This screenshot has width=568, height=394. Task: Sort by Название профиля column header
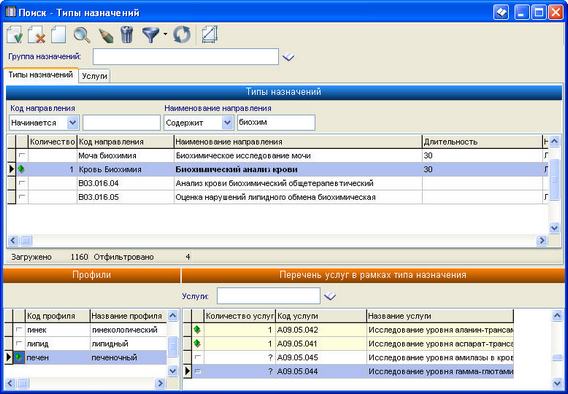(x=128, y=316)
